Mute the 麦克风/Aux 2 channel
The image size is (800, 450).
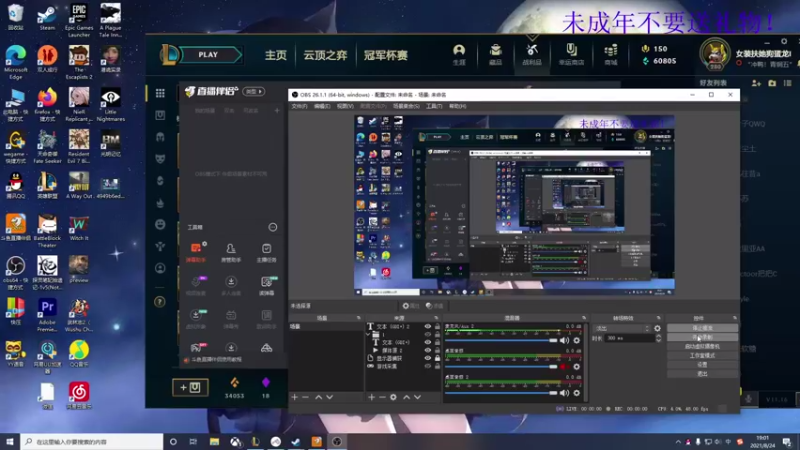pos(564,340)
